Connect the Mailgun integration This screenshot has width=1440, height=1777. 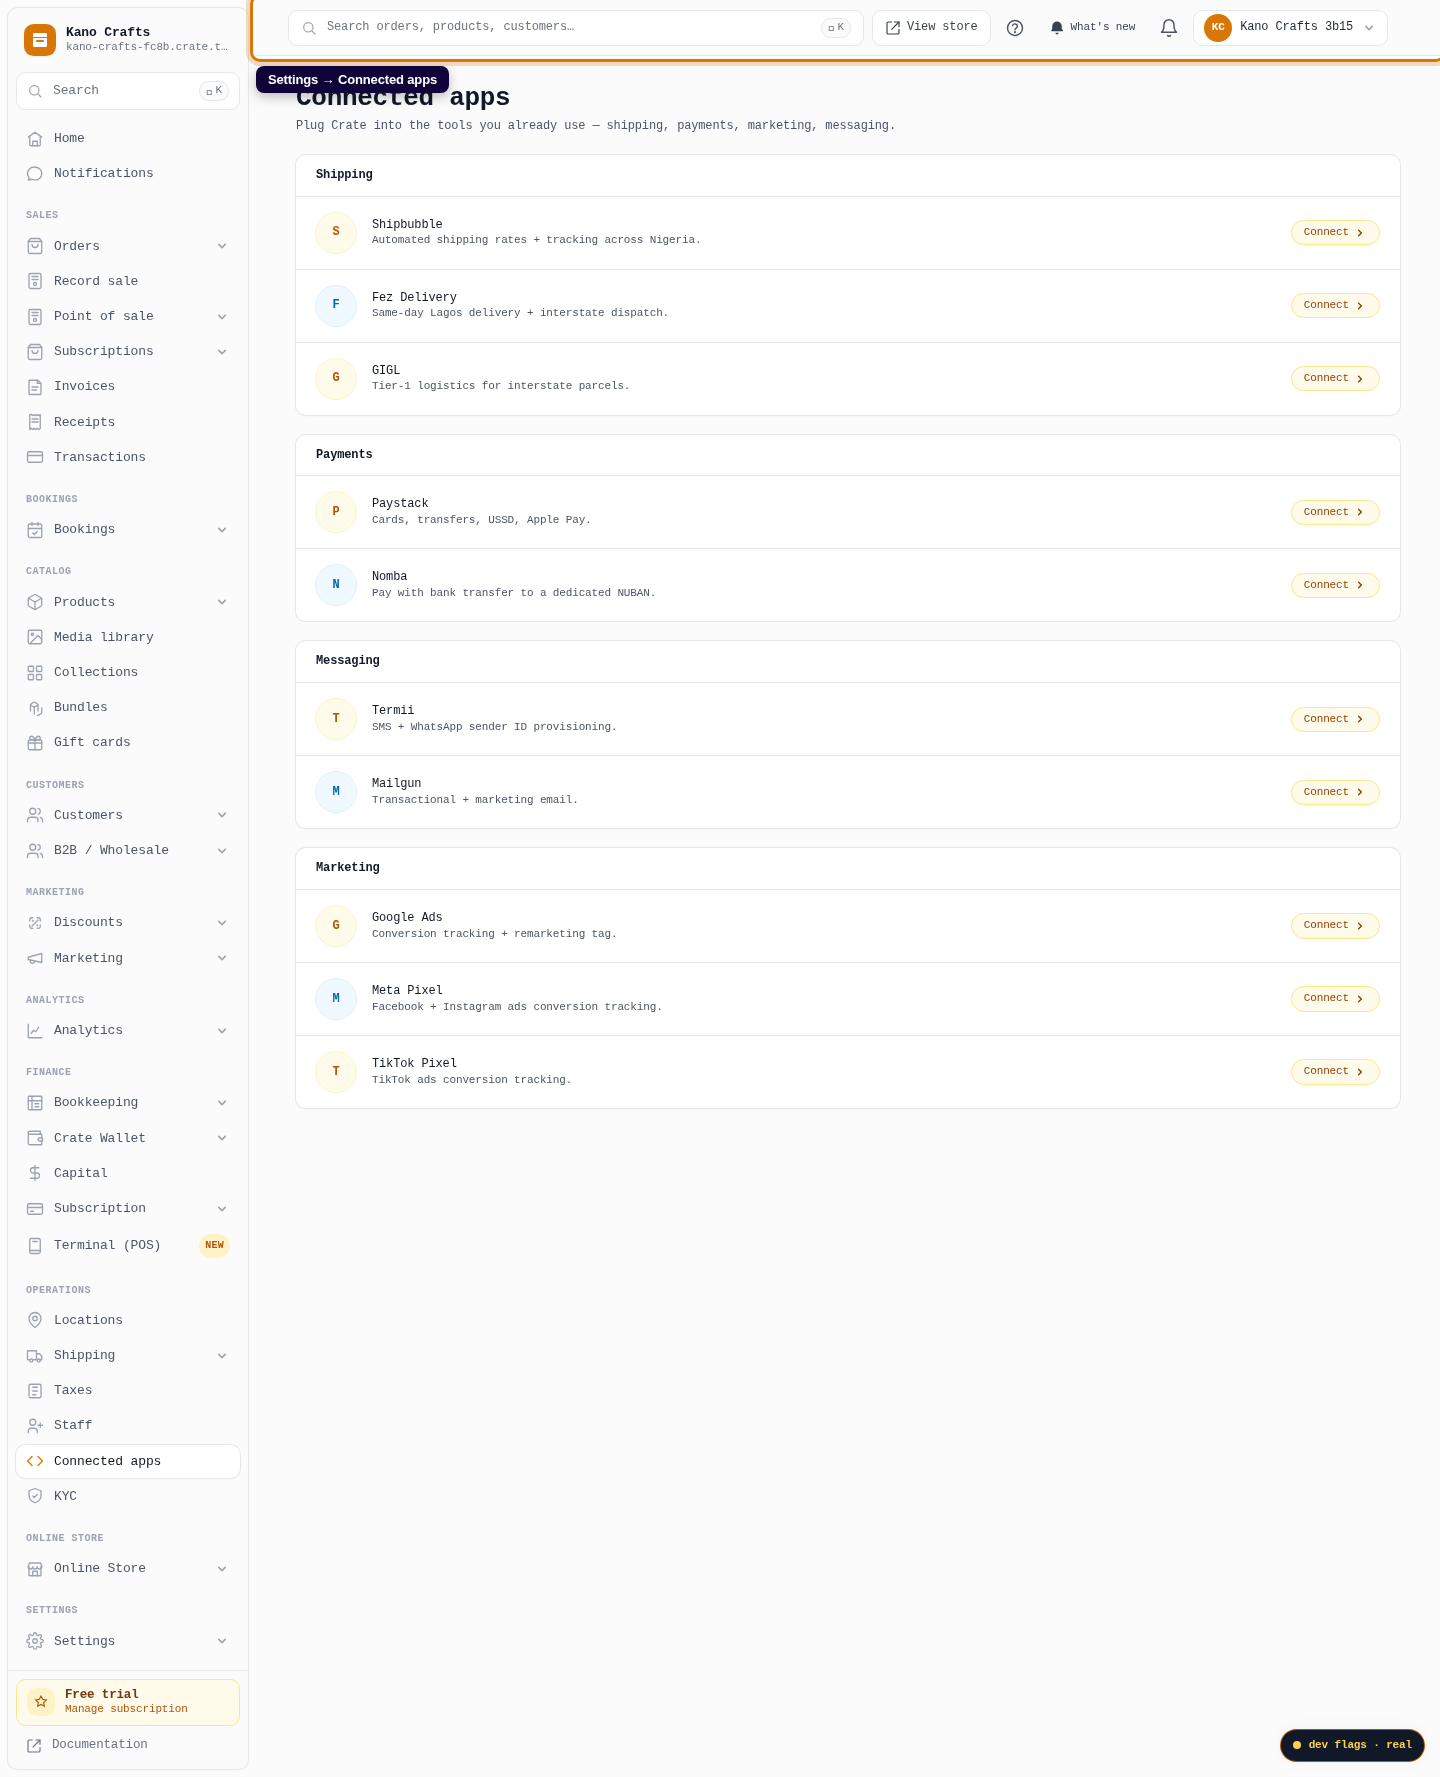click(1335, 792)
